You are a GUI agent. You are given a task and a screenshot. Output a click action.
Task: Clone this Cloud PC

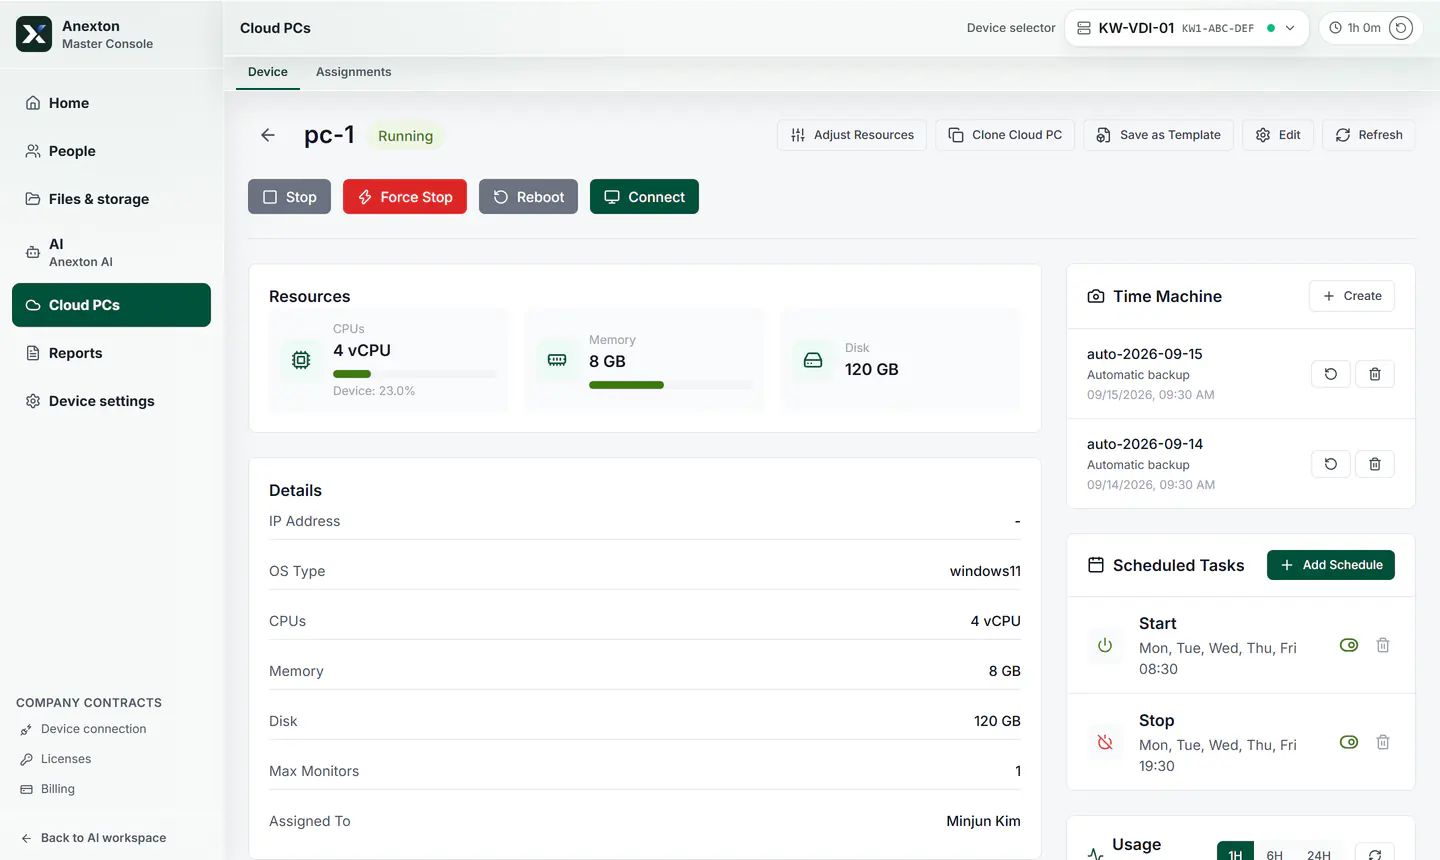coord(1005,135)
